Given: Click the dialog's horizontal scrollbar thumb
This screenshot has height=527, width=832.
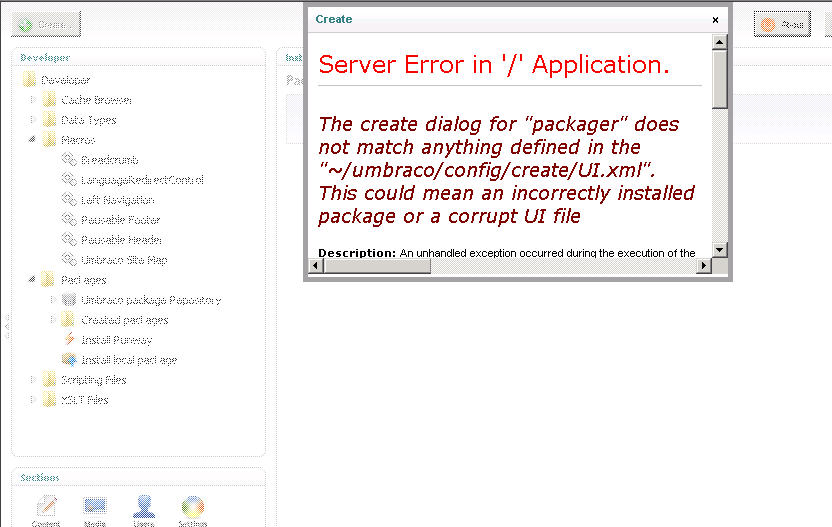Looking at the screenshot, I should click(x=377, y=265).
